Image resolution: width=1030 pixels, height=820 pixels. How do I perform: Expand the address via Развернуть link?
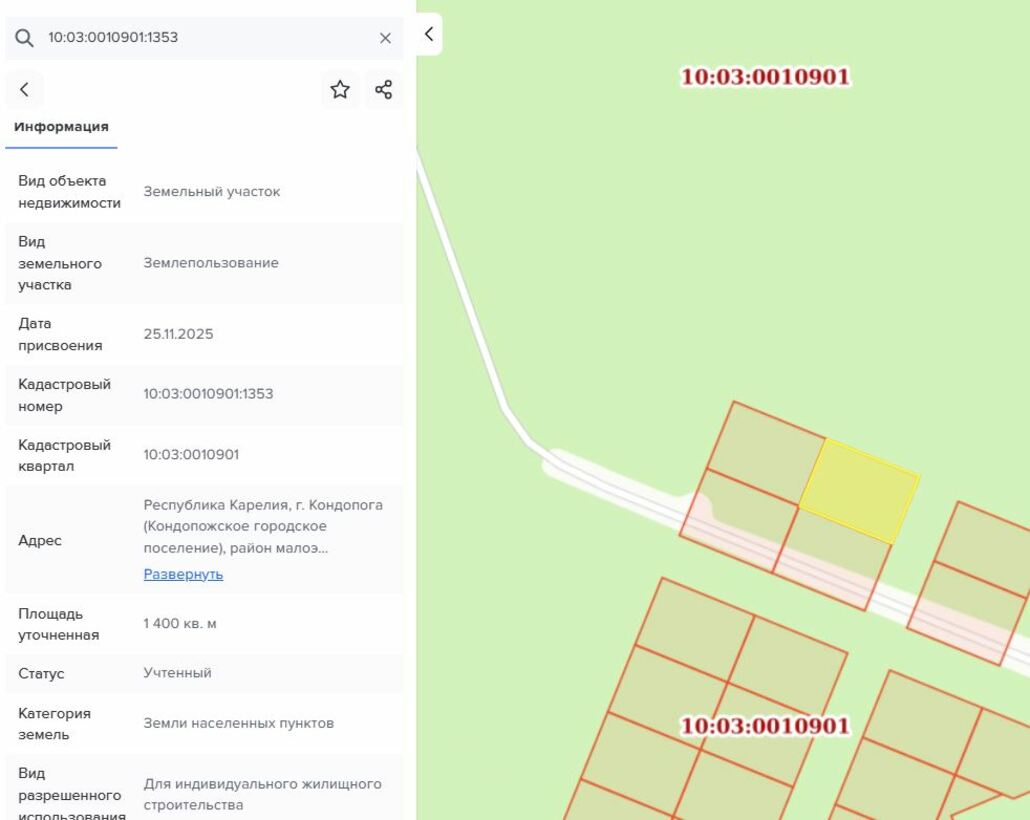[183, 574]
